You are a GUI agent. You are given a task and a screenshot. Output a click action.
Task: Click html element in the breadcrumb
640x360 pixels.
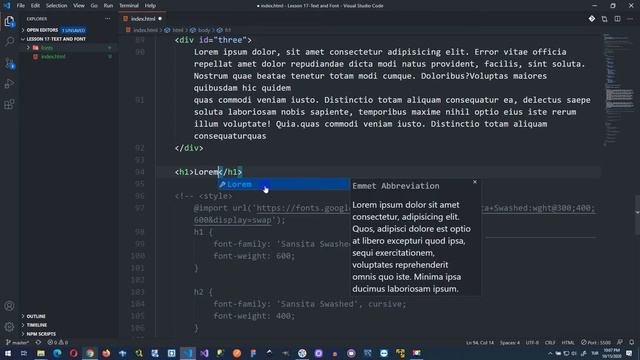(x=178, y=30)
